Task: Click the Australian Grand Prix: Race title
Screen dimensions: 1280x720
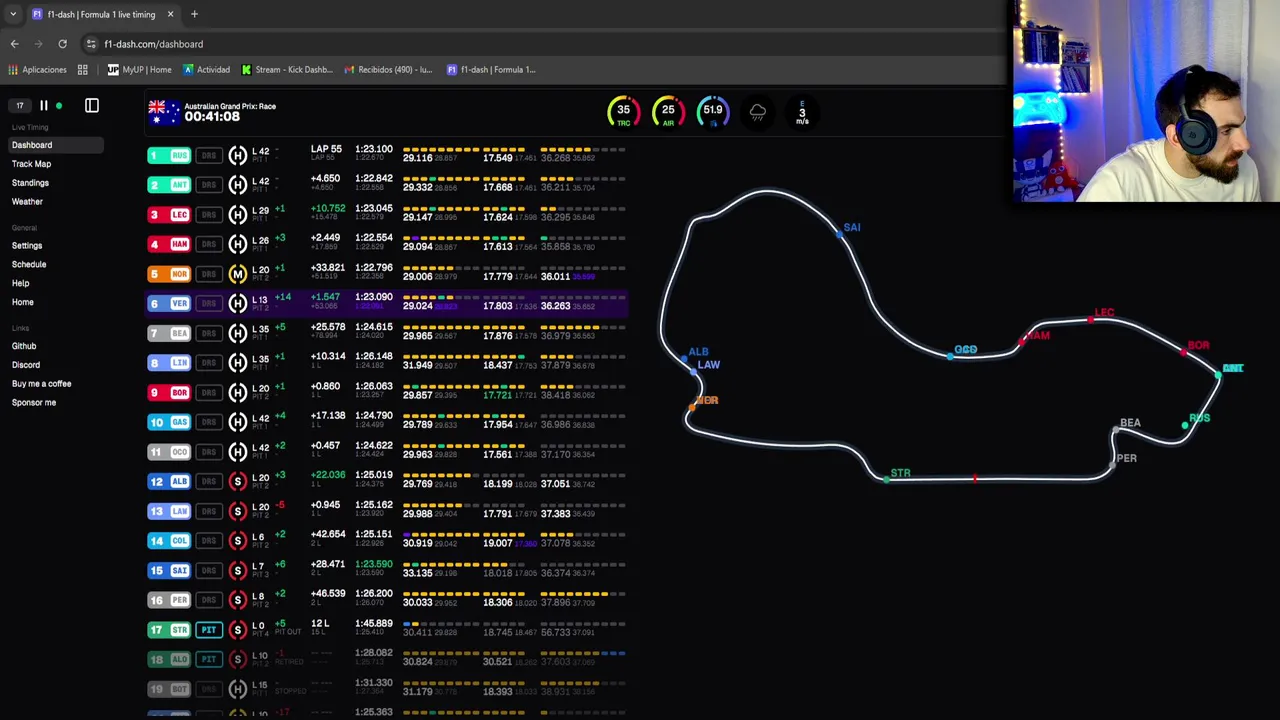Action: [x=230, y=106]
